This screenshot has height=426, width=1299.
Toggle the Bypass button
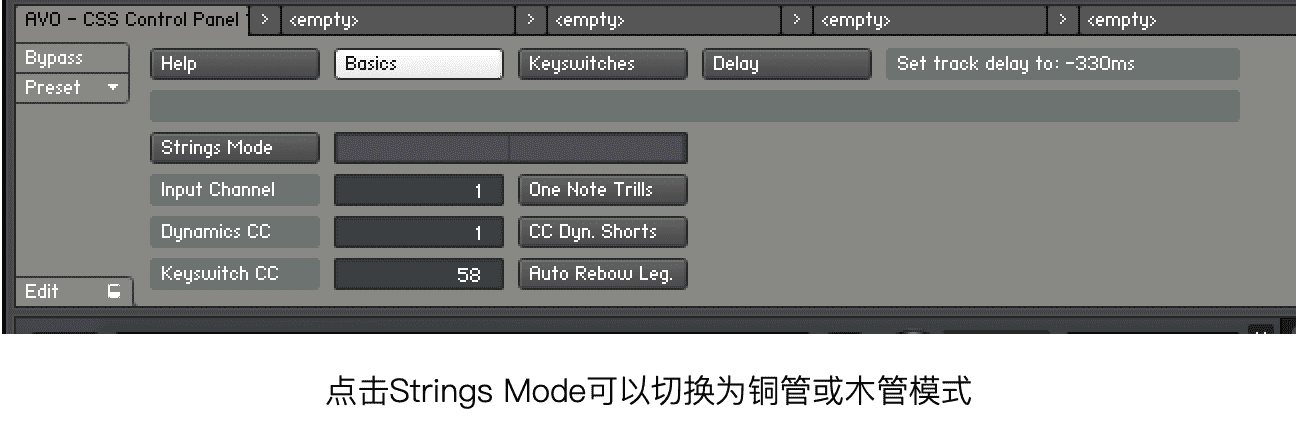pos(72,58)
